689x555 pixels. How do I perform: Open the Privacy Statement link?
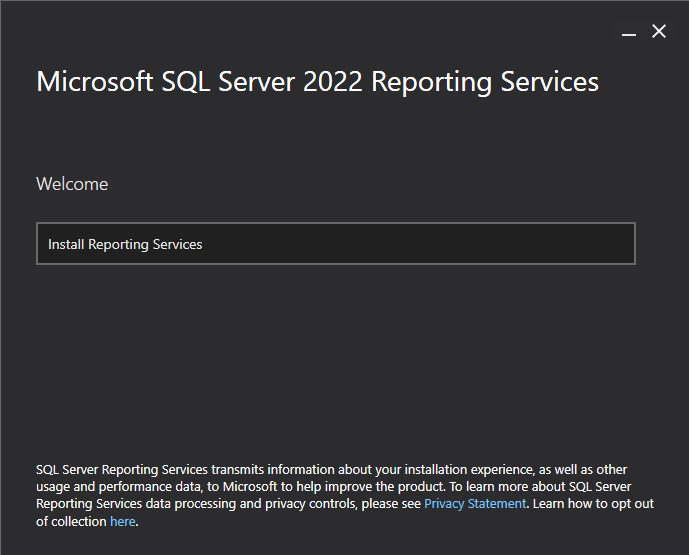(x=475, y=504)
